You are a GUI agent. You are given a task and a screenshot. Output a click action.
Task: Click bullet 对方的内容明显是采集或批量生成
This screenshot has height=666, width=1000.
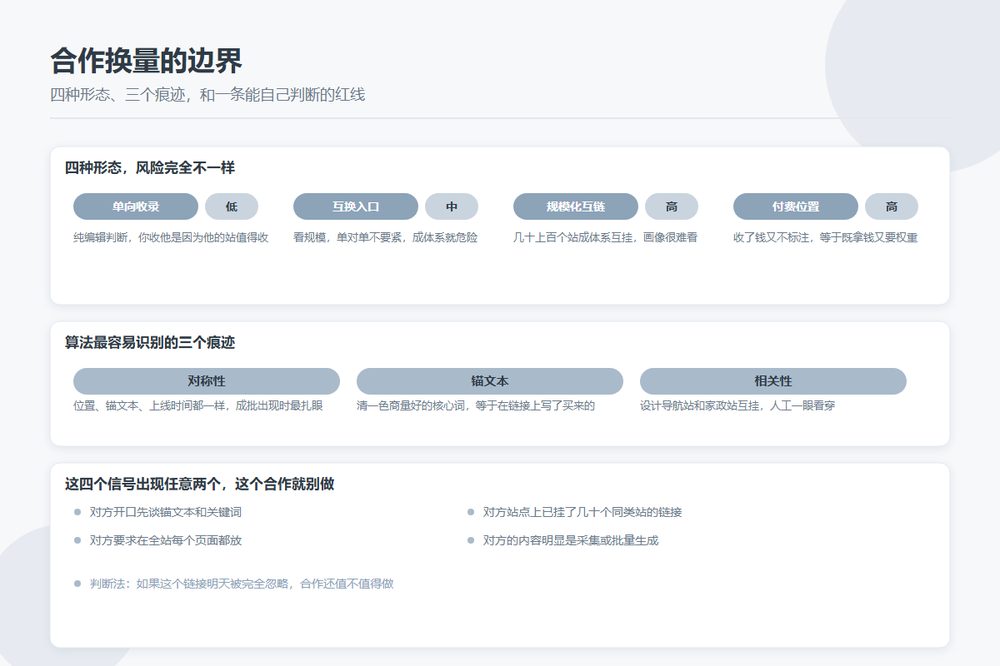[571, 540]
